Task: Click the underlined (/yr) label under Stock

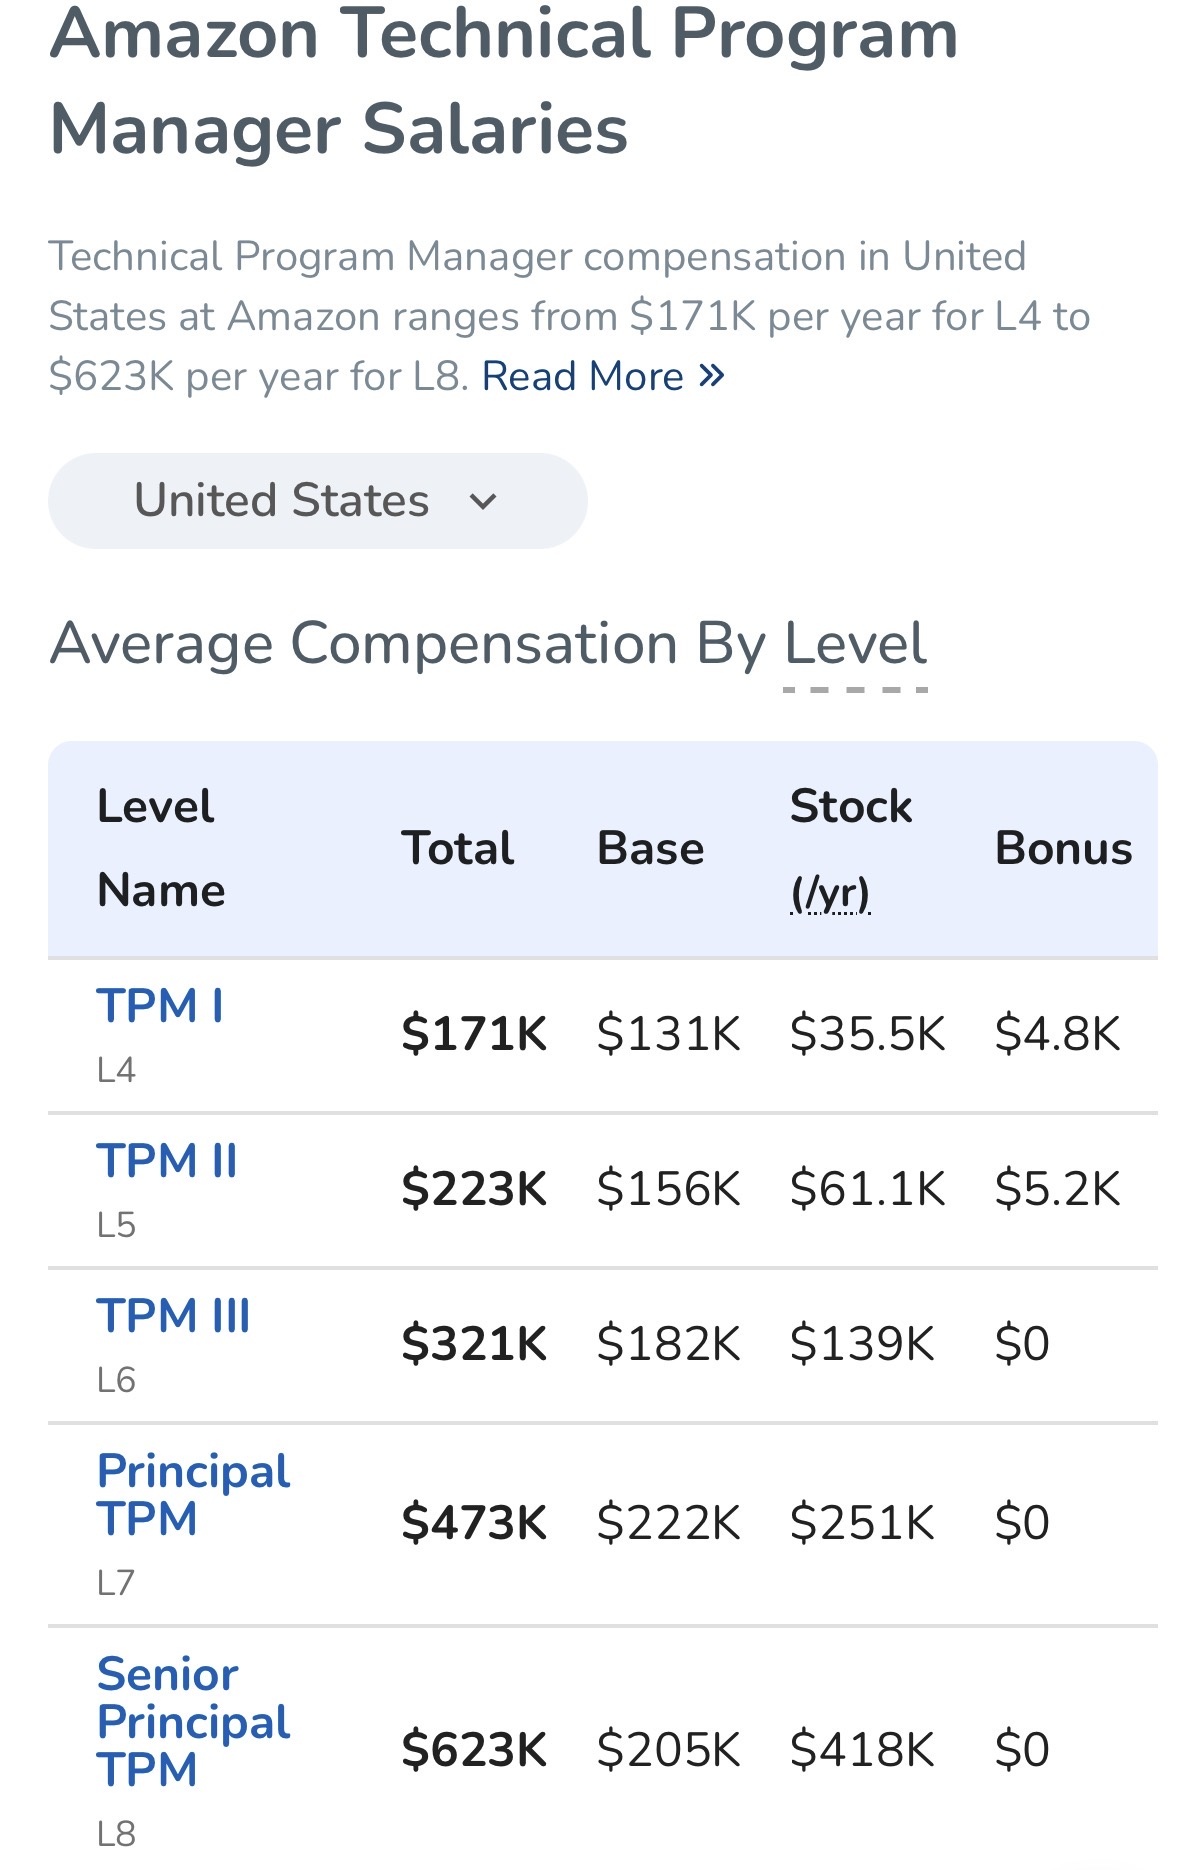Action: click(x=830, y=892)
